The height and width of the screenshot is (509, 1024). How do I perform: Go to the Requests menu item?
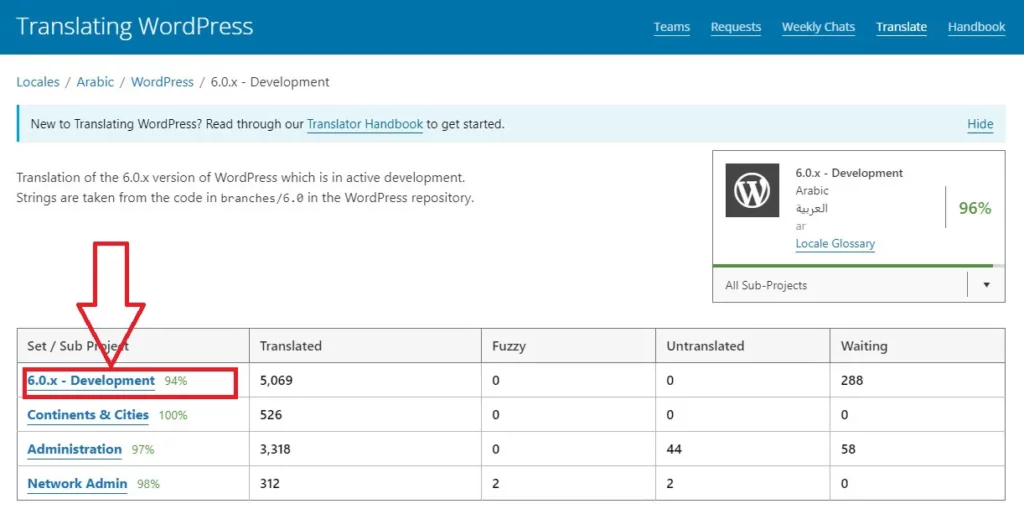(736, 27)
